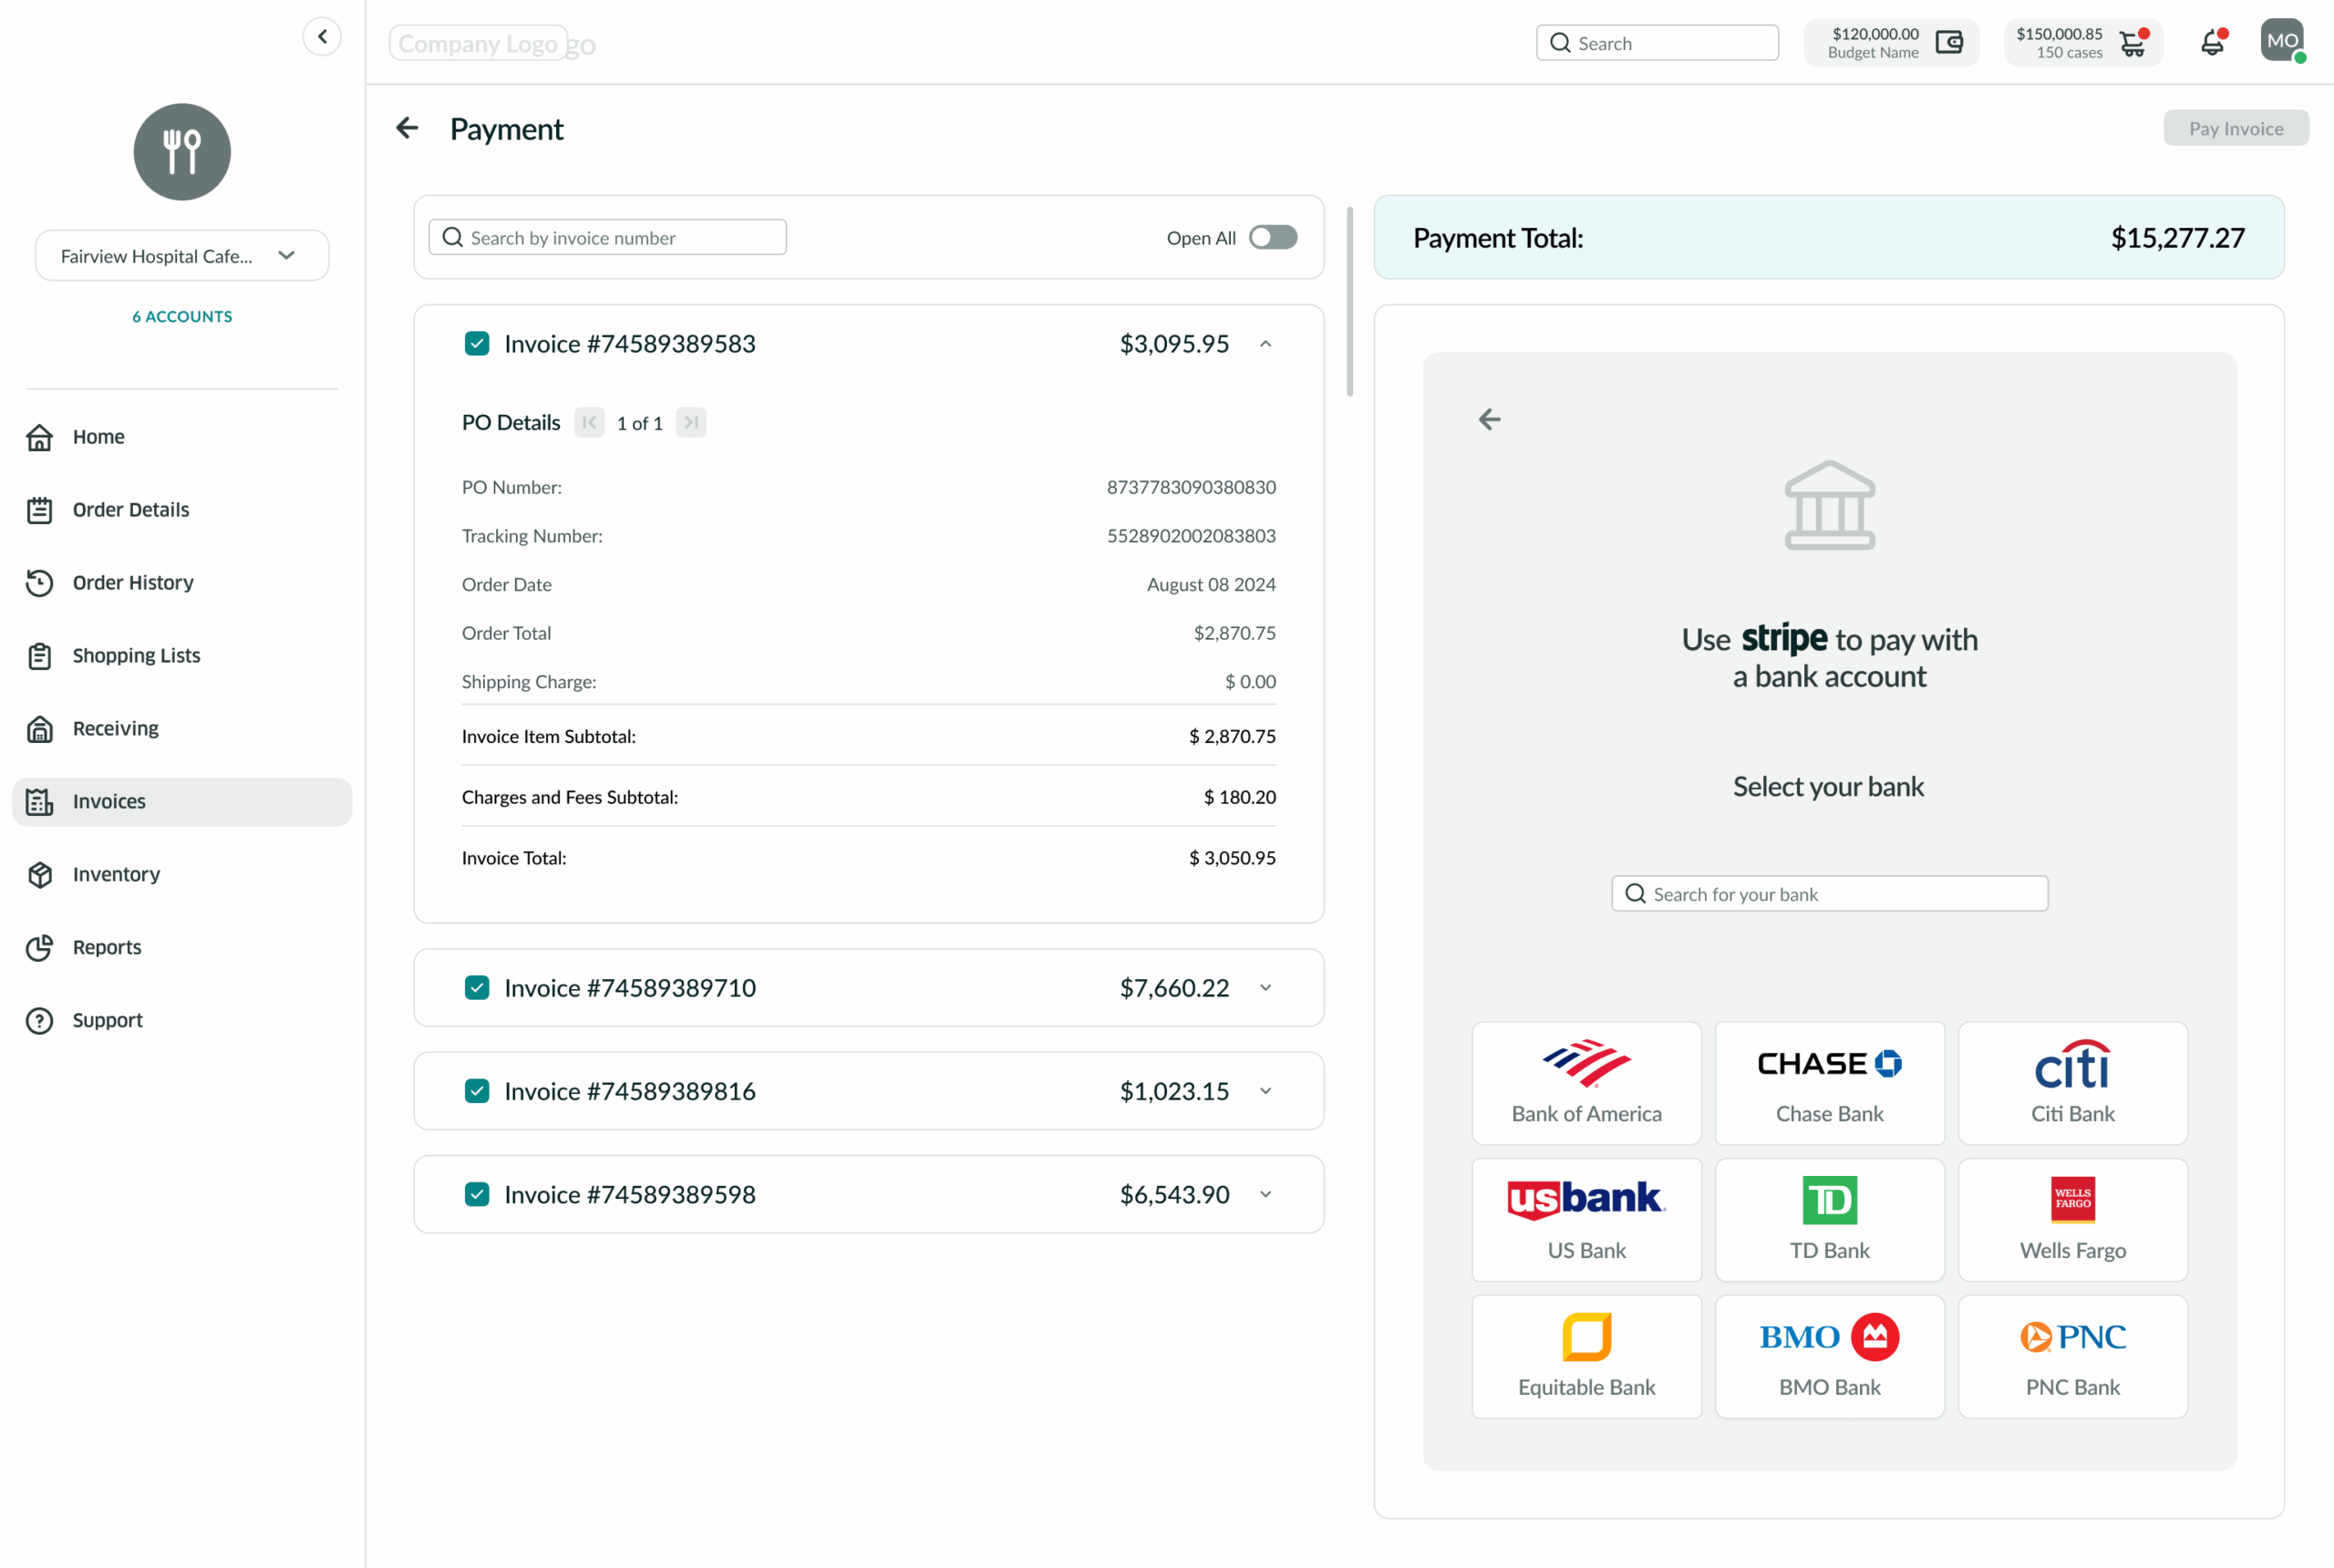
Task: Click the August 08 2024 order date
Action: coord(1211,585)
